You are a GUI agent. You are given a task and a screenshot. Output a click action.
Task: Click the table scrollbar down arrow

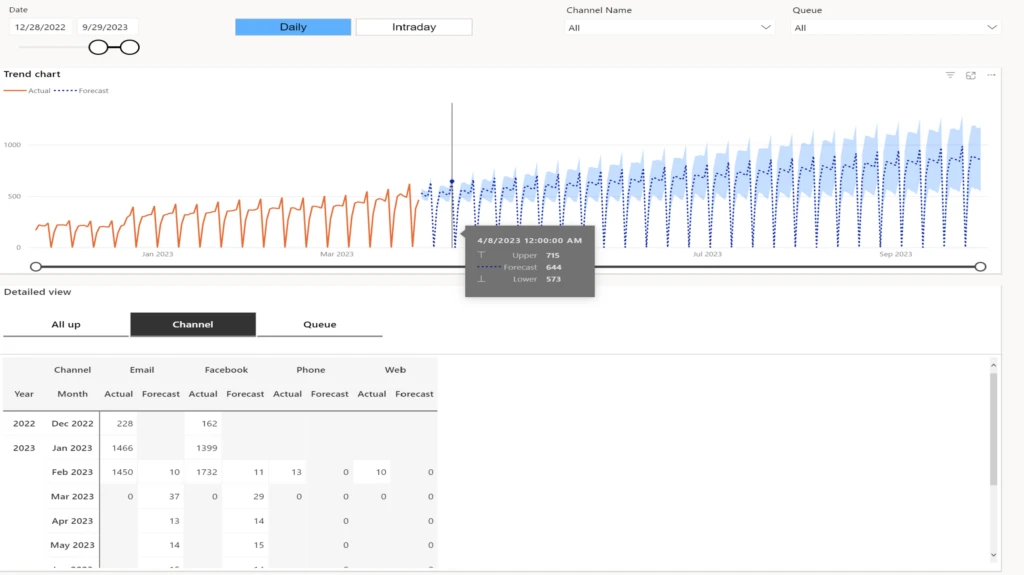click(x=993, y=554)
